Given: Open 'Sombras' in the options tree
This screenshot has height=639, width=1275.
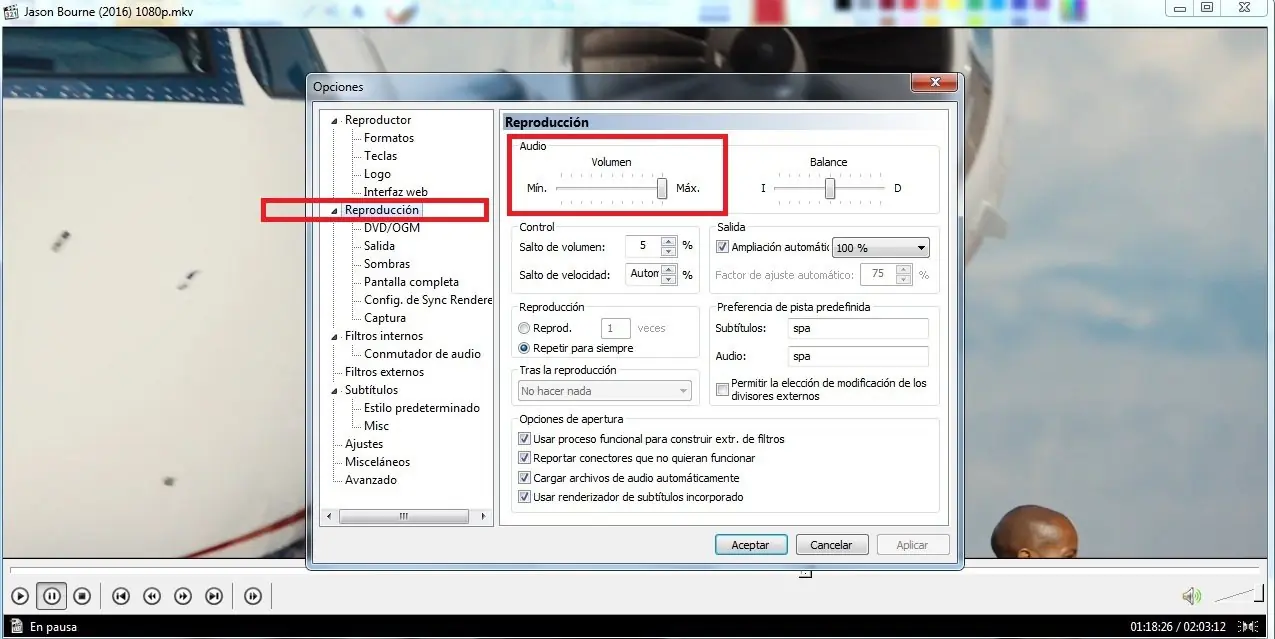Looking at the screenshot, I should point(387,264).
